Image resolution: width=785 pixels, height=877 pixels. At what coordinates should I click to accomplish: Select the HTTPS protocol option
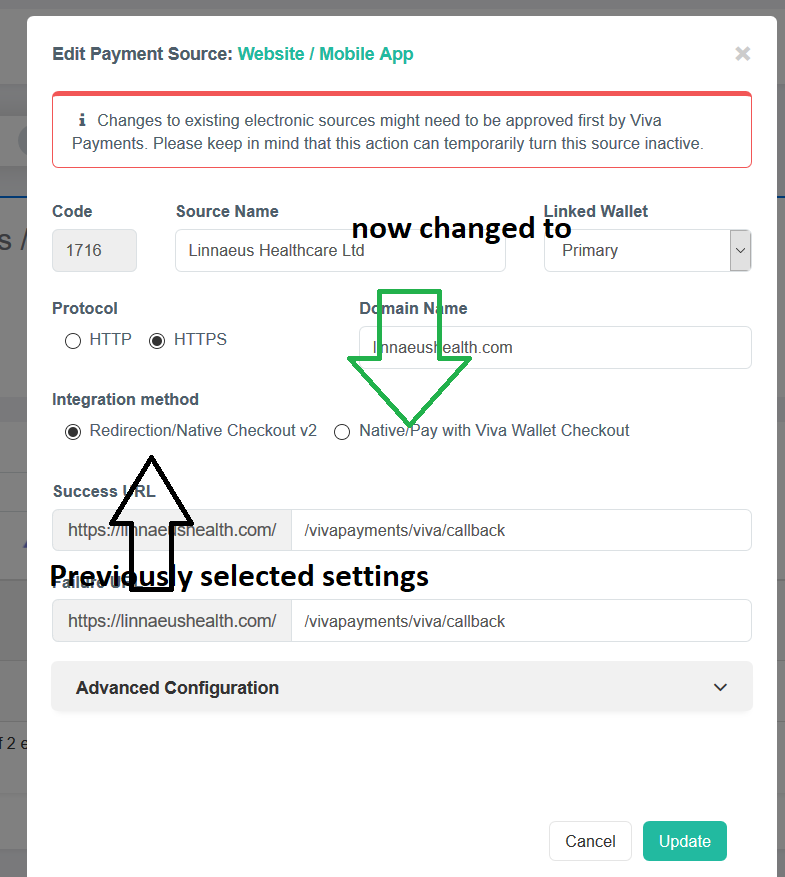(x=157, y=340)
